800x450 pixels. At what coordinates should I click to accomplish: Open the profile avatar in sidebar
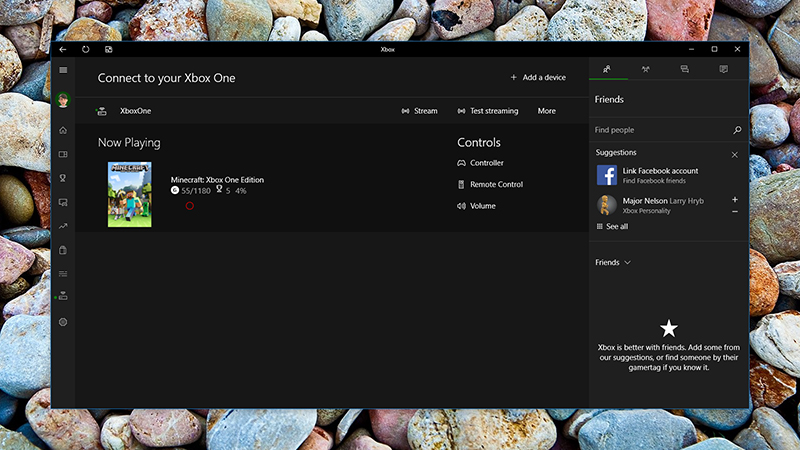[x=63, y=100]
